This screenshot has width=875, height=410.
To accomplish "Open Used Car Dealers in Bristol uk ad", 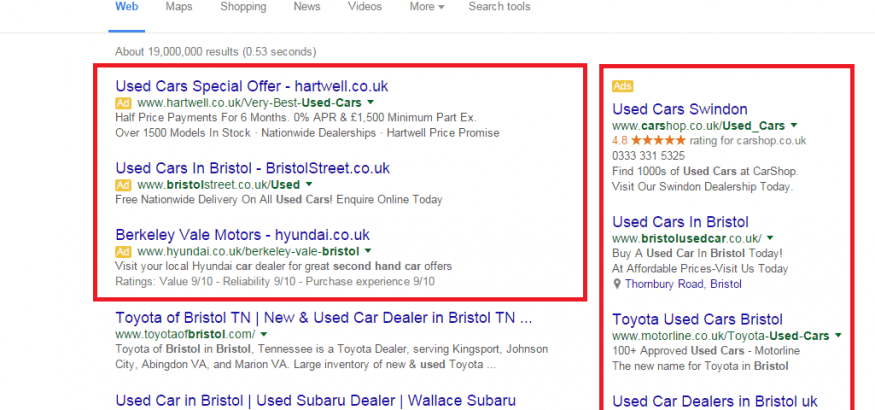I will tap(715, 401).
